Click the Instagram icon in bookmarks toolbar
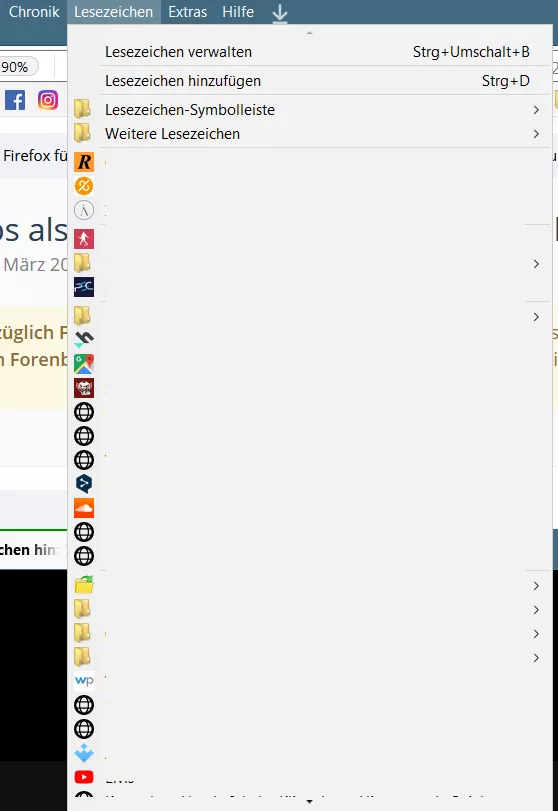Image resolution: width=558 pixels, height=811 pixels. pos(48,100)
